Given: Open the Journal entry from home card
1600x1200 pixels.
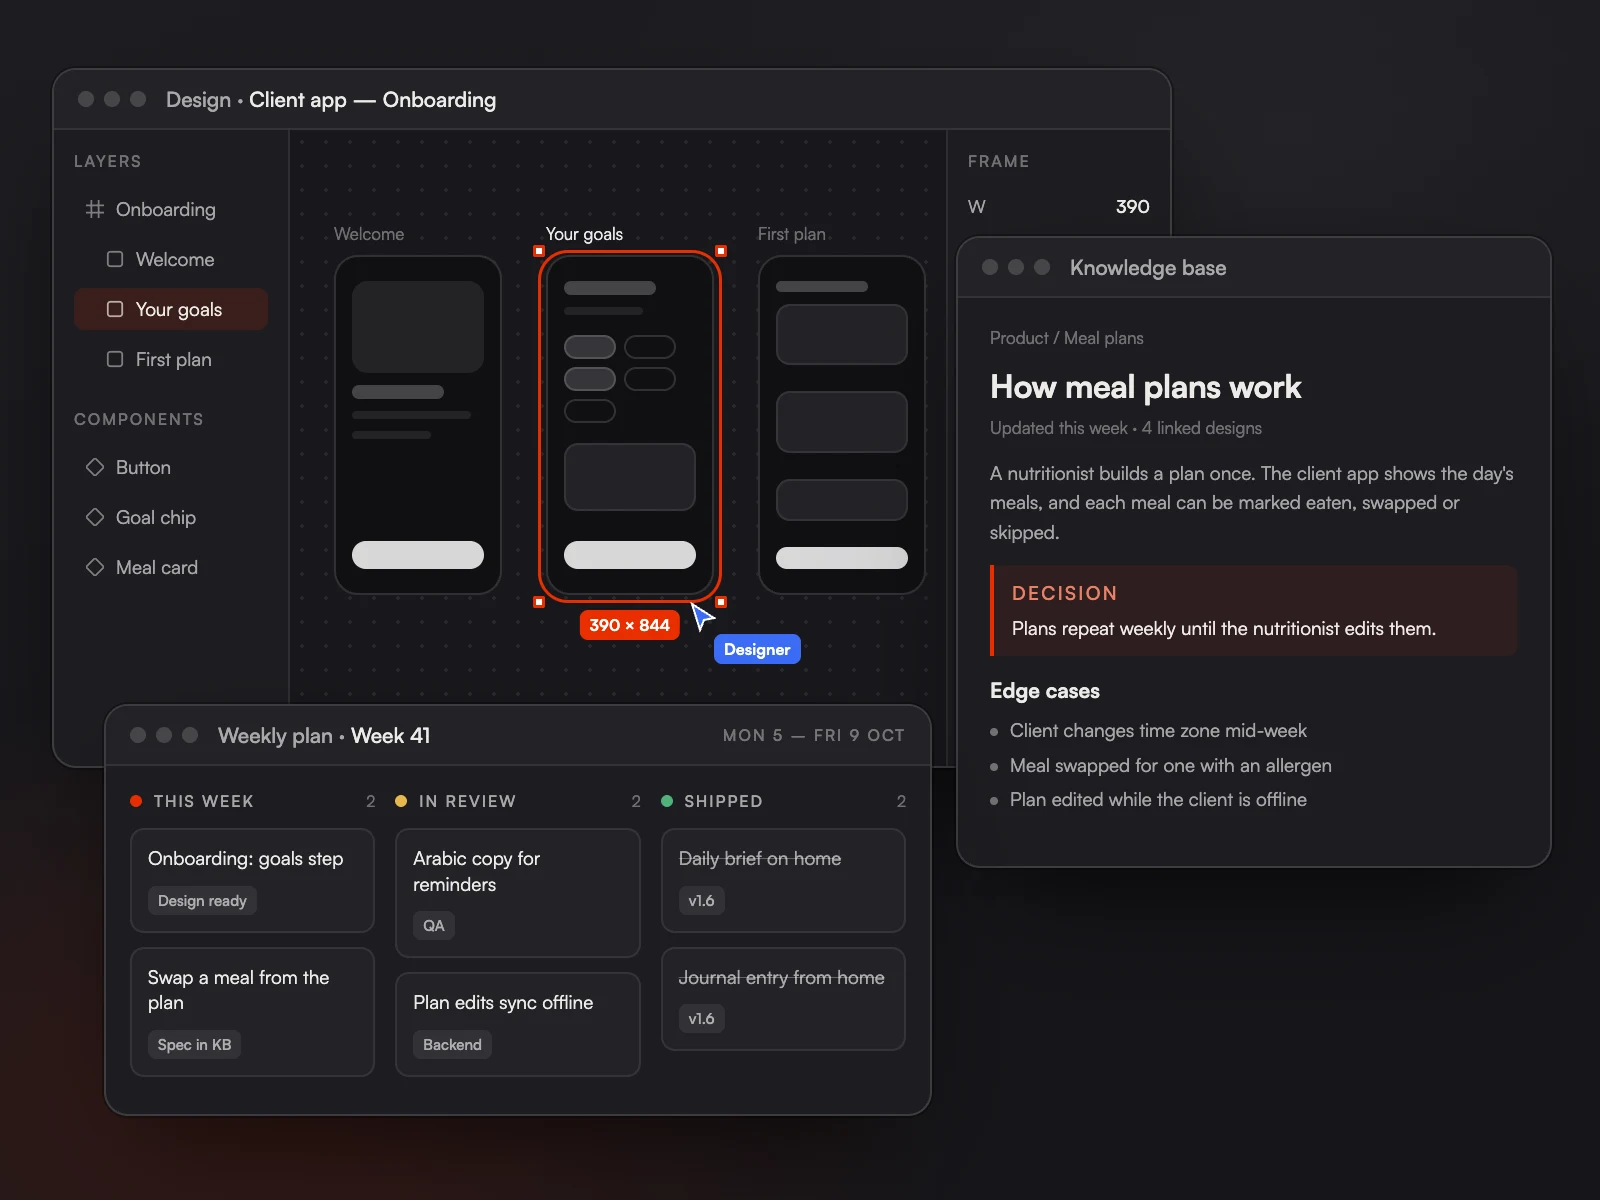Looking at the screenshot, I should [783, 999].
